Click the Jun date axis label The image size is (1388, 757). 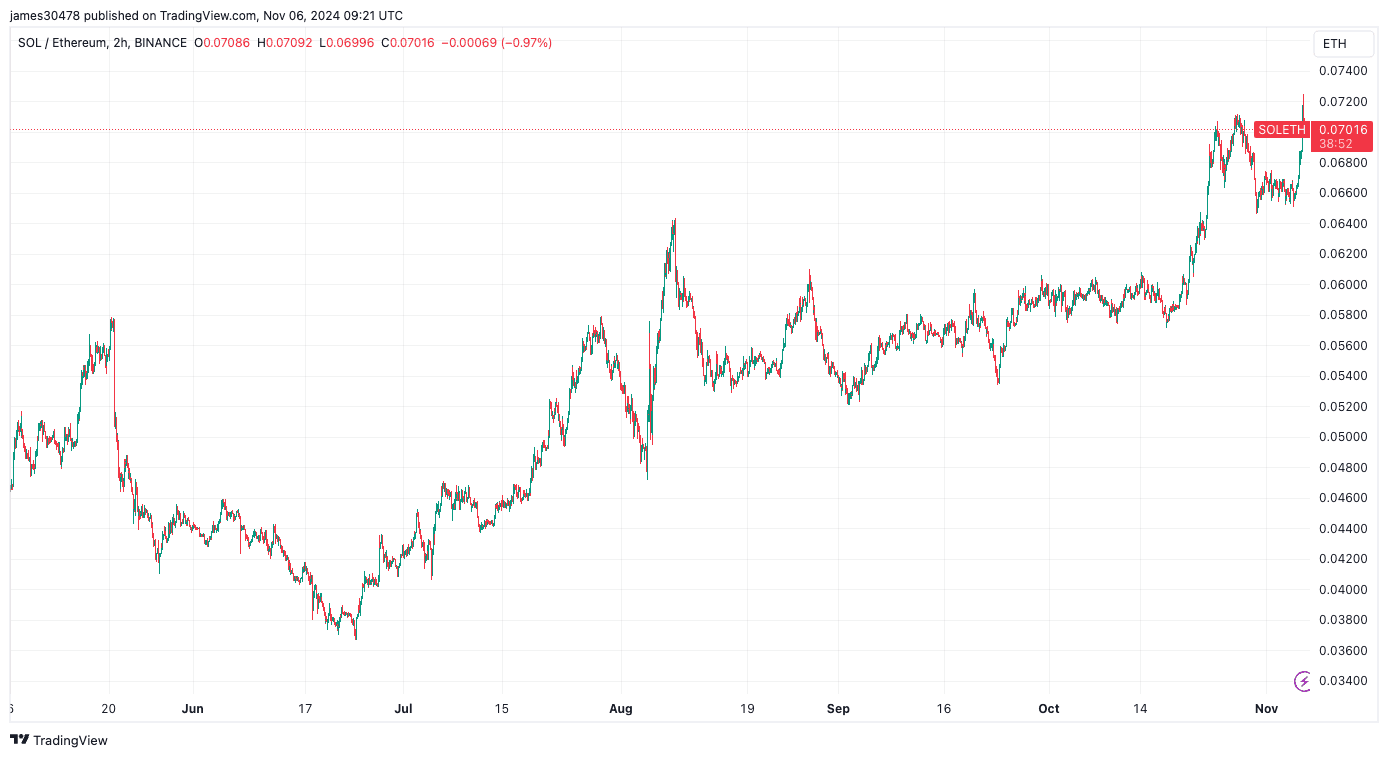point(193,709)
